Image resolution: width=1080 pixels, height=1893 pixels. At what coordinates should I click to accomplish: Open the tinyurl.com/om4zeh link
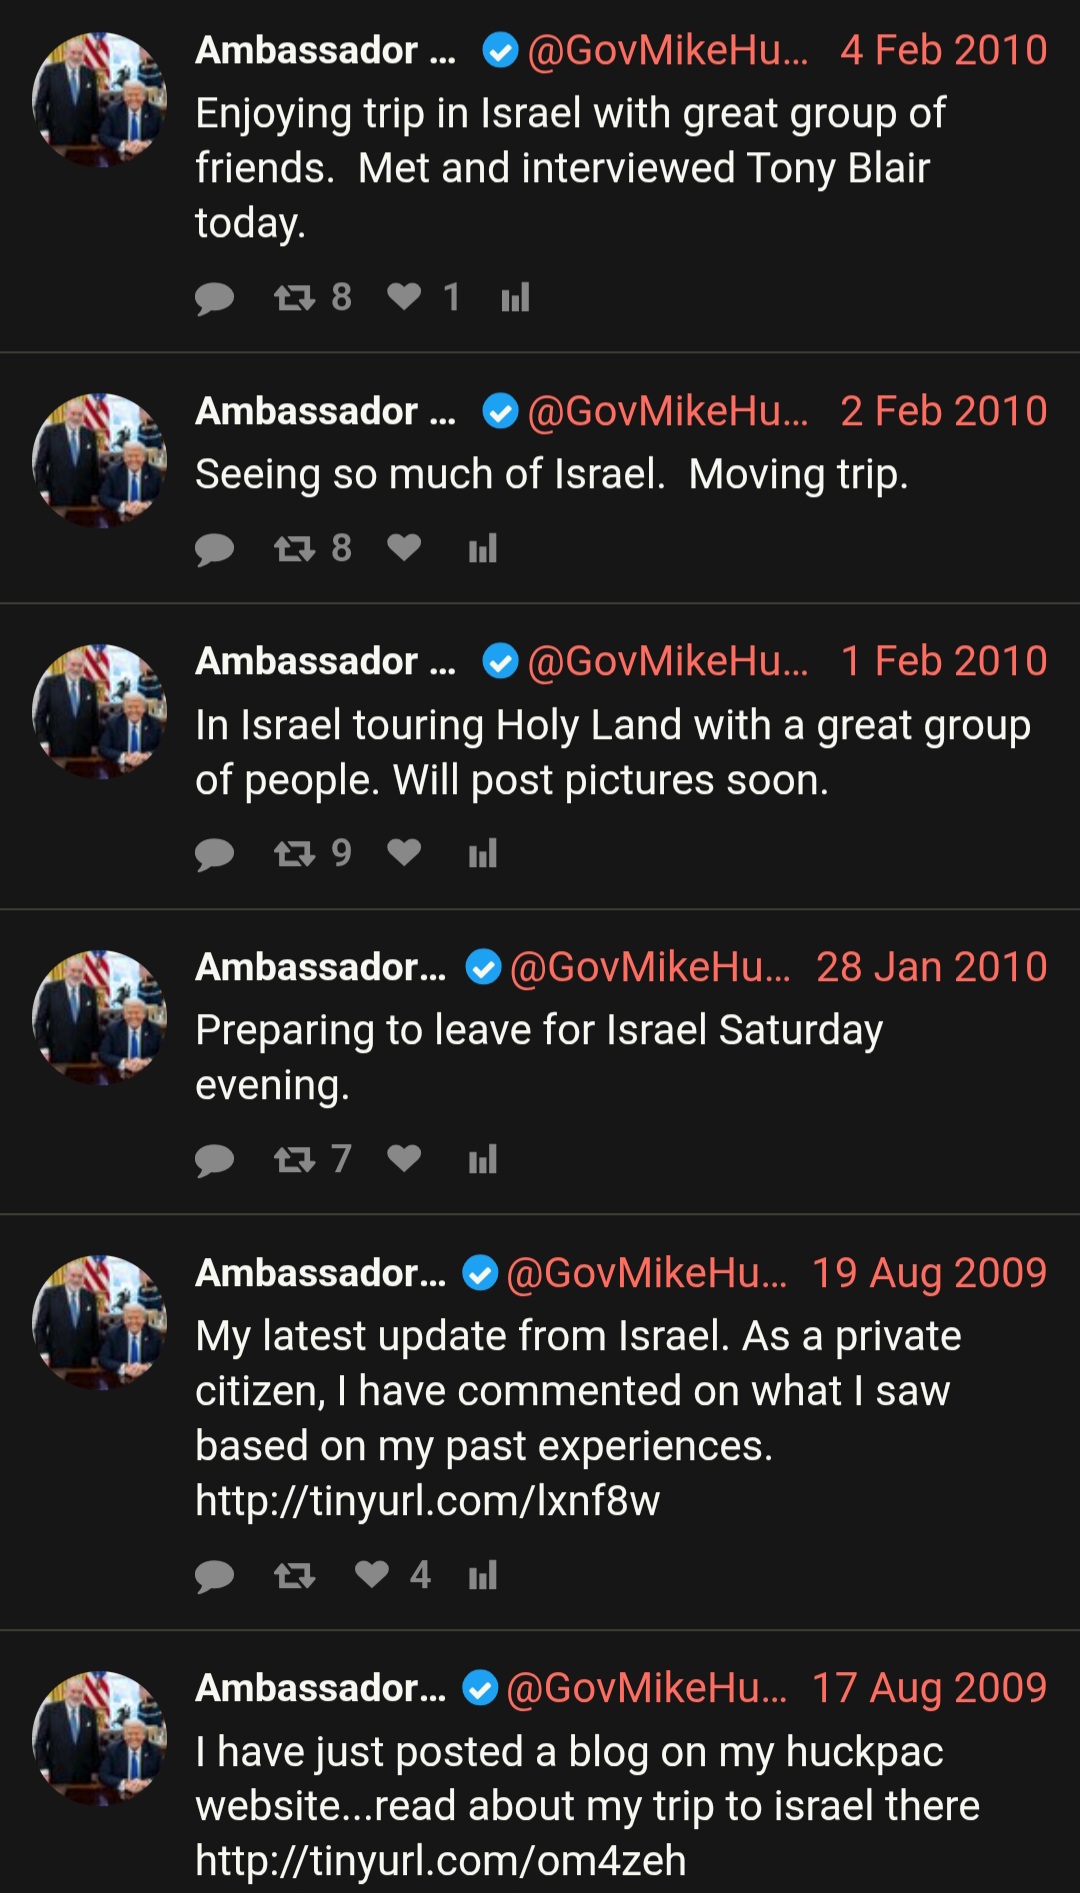pyautogui.click(x=441, y=1861)
